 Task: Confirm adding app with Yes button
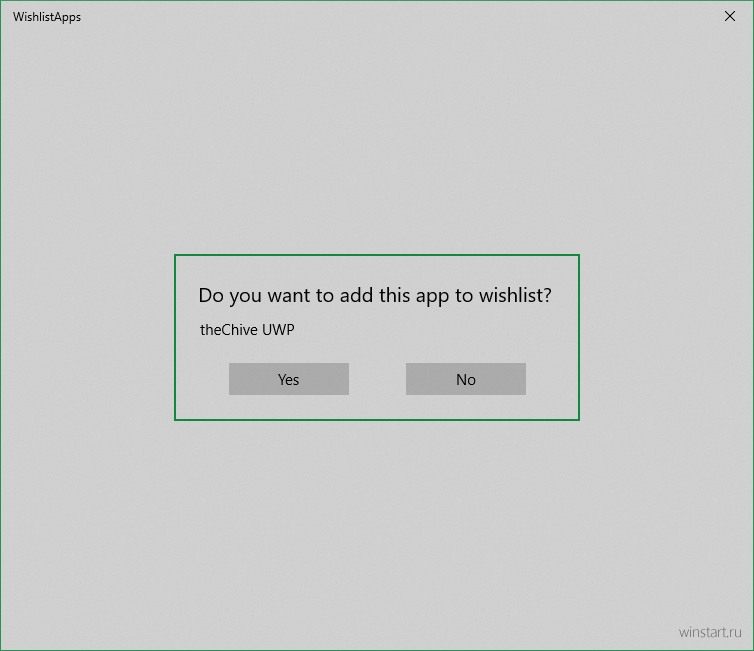289,379
